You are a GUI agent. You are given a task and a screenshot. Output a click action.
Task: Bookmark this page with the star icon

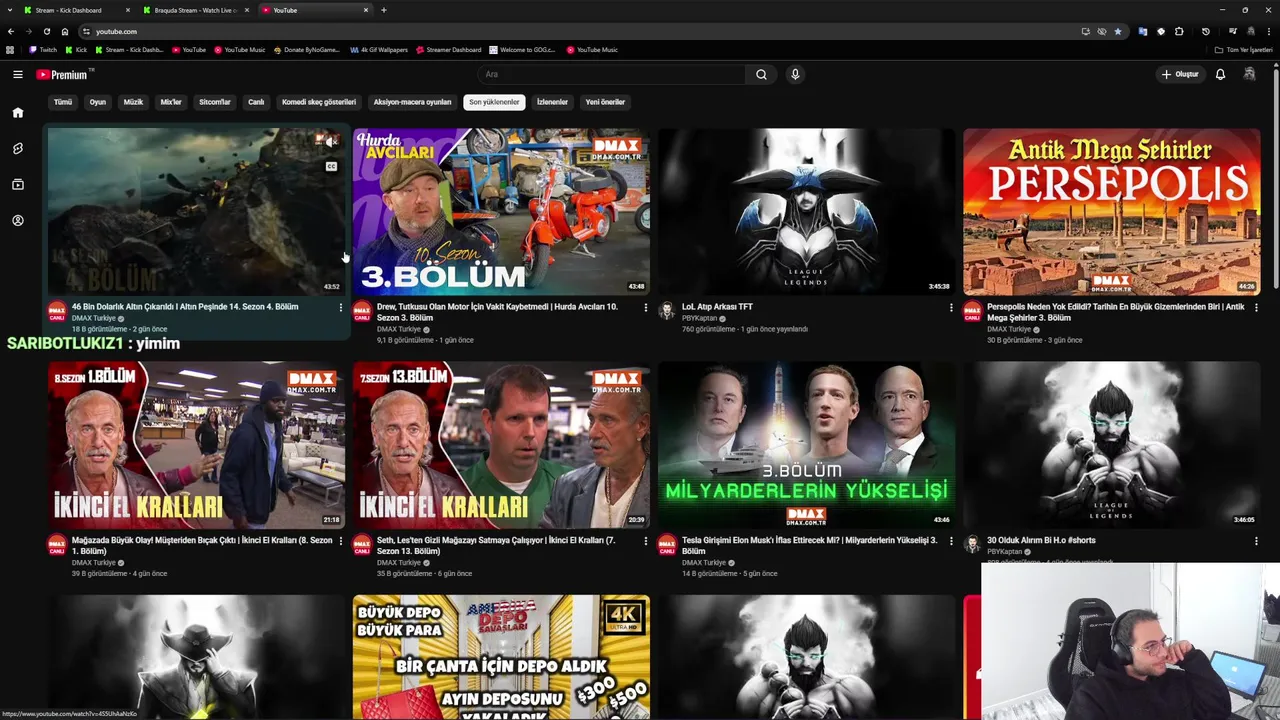pyautogui.click(x=1118, y=31)
